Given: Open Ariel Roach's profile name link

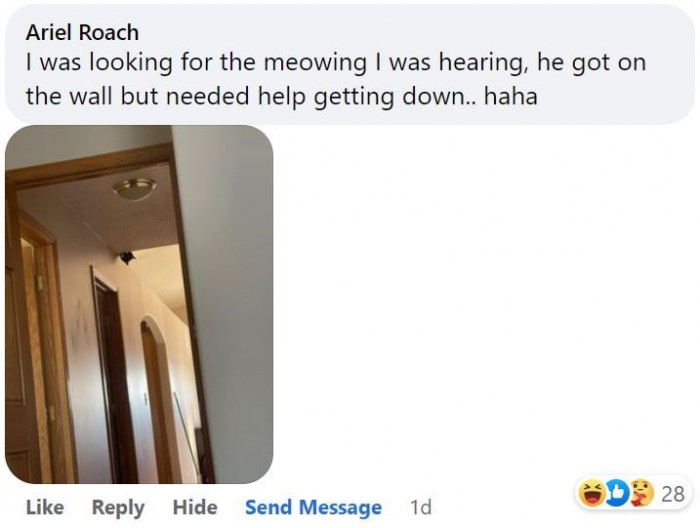Looking at the screenshot, I should (82, 33).
